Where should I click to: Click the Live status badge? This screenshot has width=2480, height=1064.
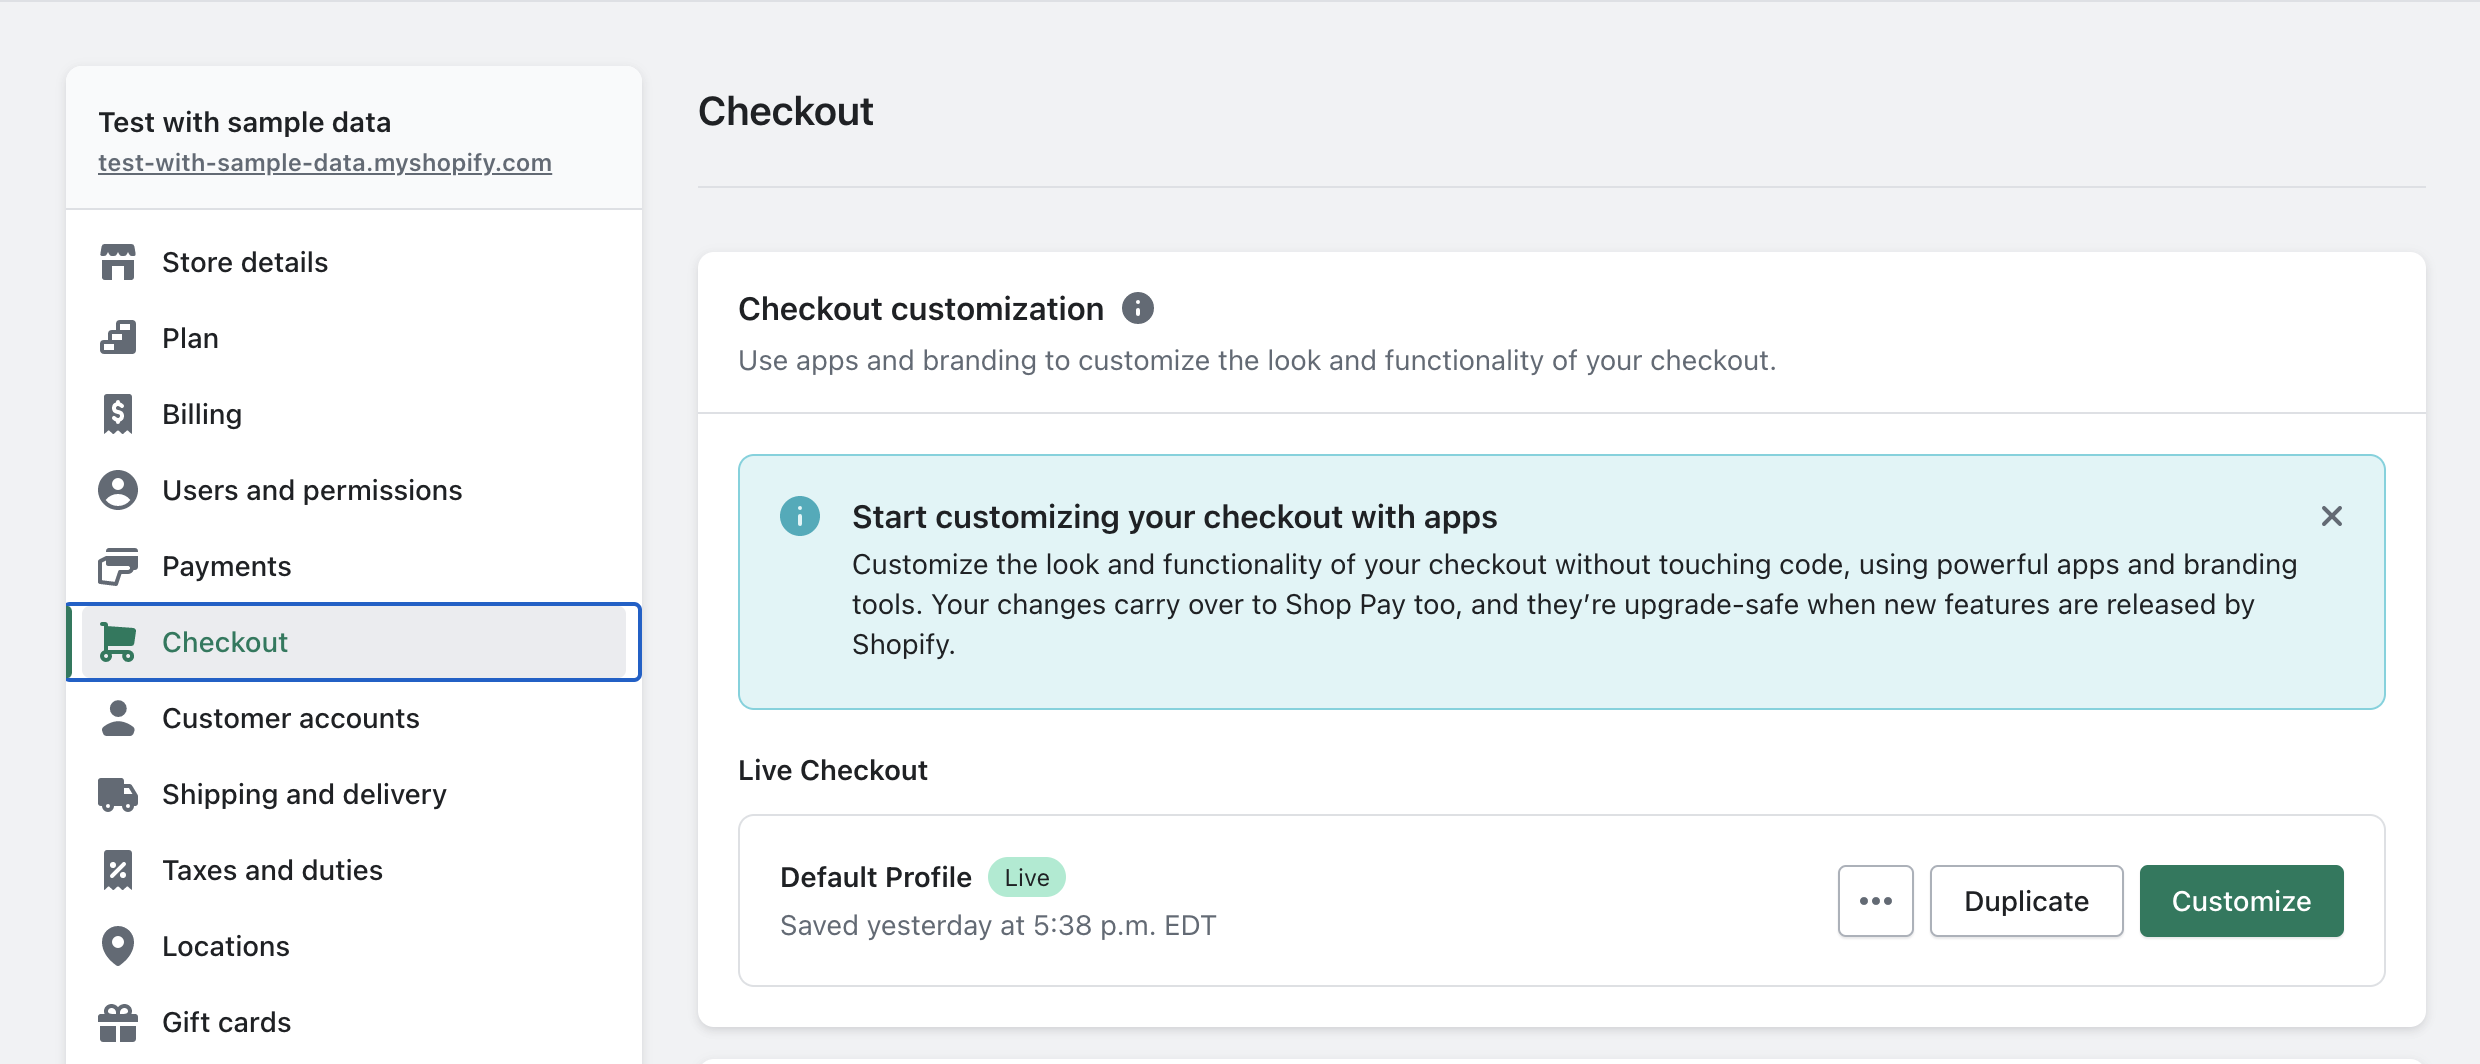coord(1027,877)
